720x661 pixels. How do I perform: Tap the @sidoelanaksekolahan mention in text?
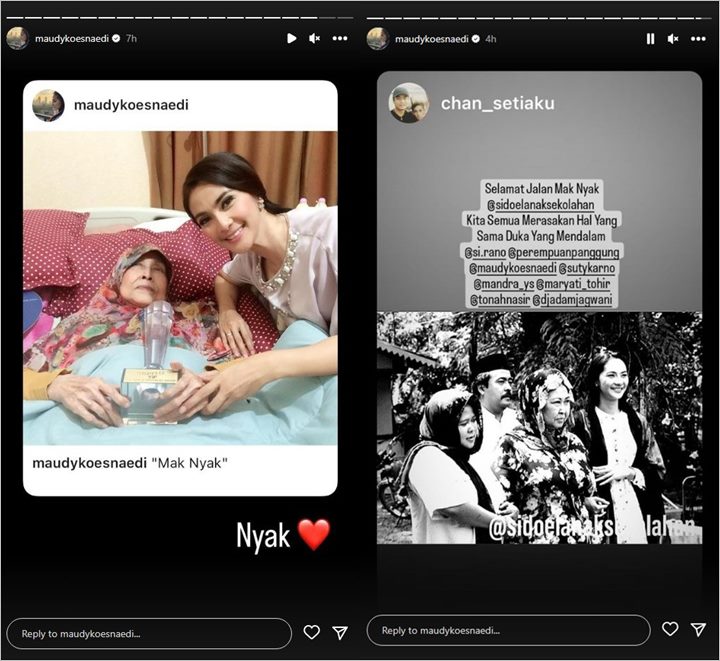tap(541, 204)
